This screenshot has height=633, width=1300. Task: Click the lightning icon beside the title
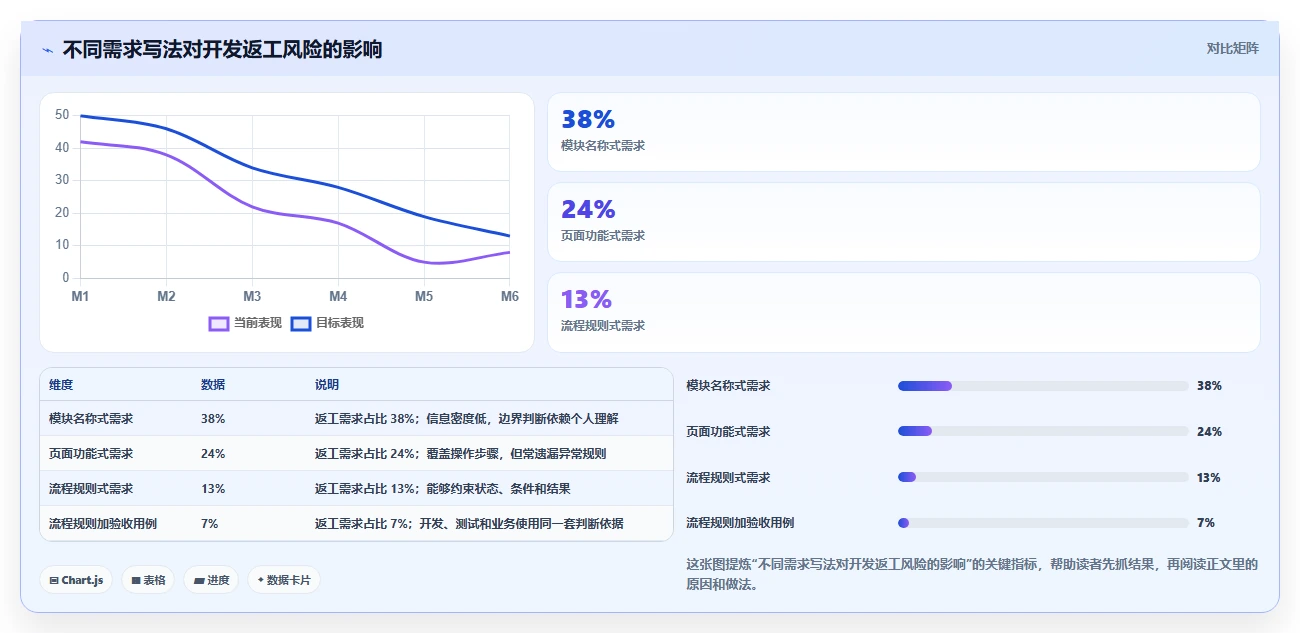click(x=47, y=49)
